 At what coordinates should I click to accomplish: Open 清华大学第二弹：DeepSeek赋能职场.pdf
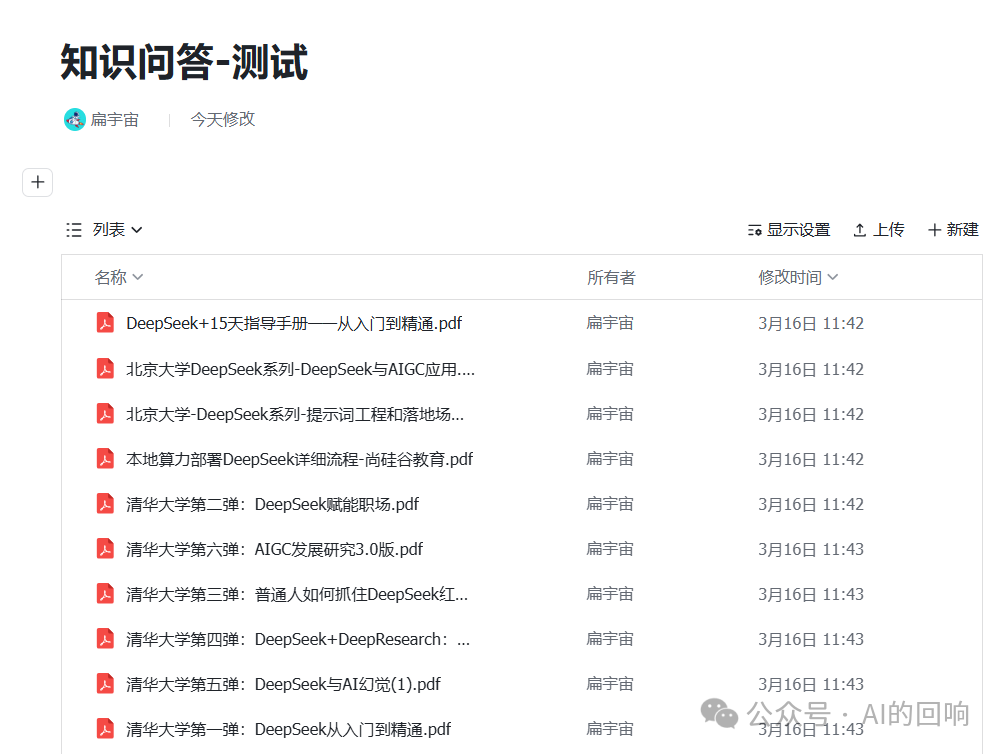coord(273,504)
